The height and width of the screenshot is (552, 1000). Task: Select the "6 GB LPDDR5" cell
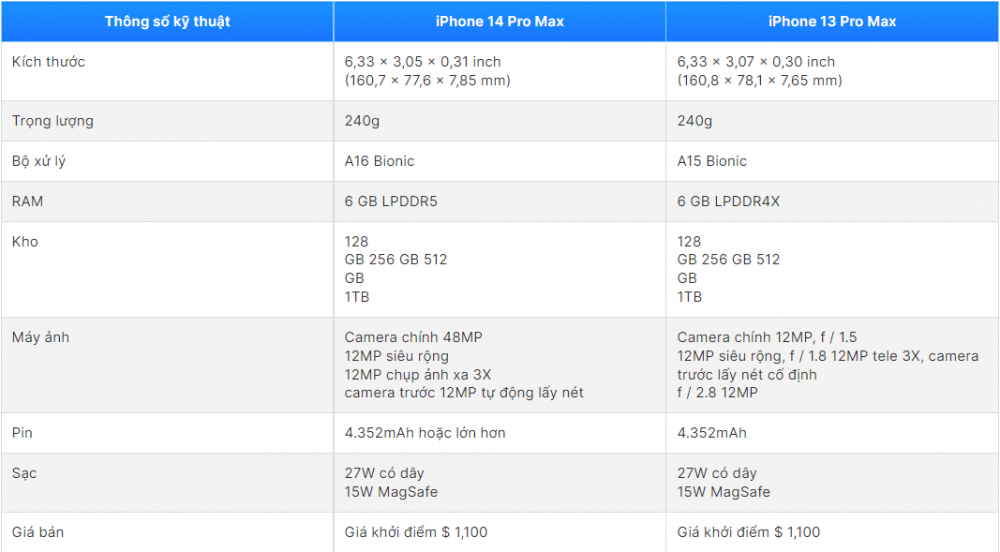click(391, 201)
